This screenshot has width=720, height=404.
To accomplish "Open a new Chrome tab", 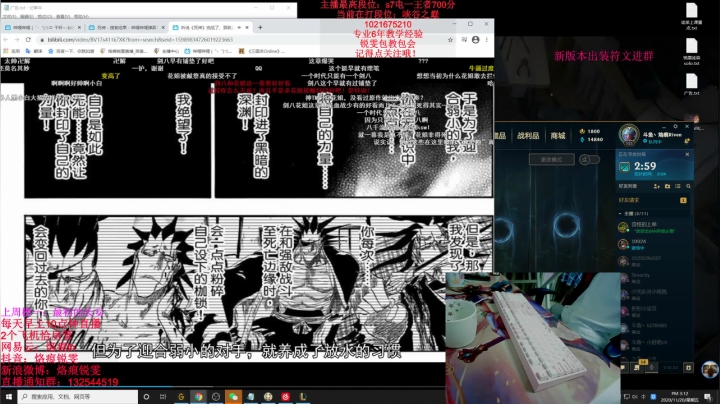I will pyautogui.click(x=260, y=28).
